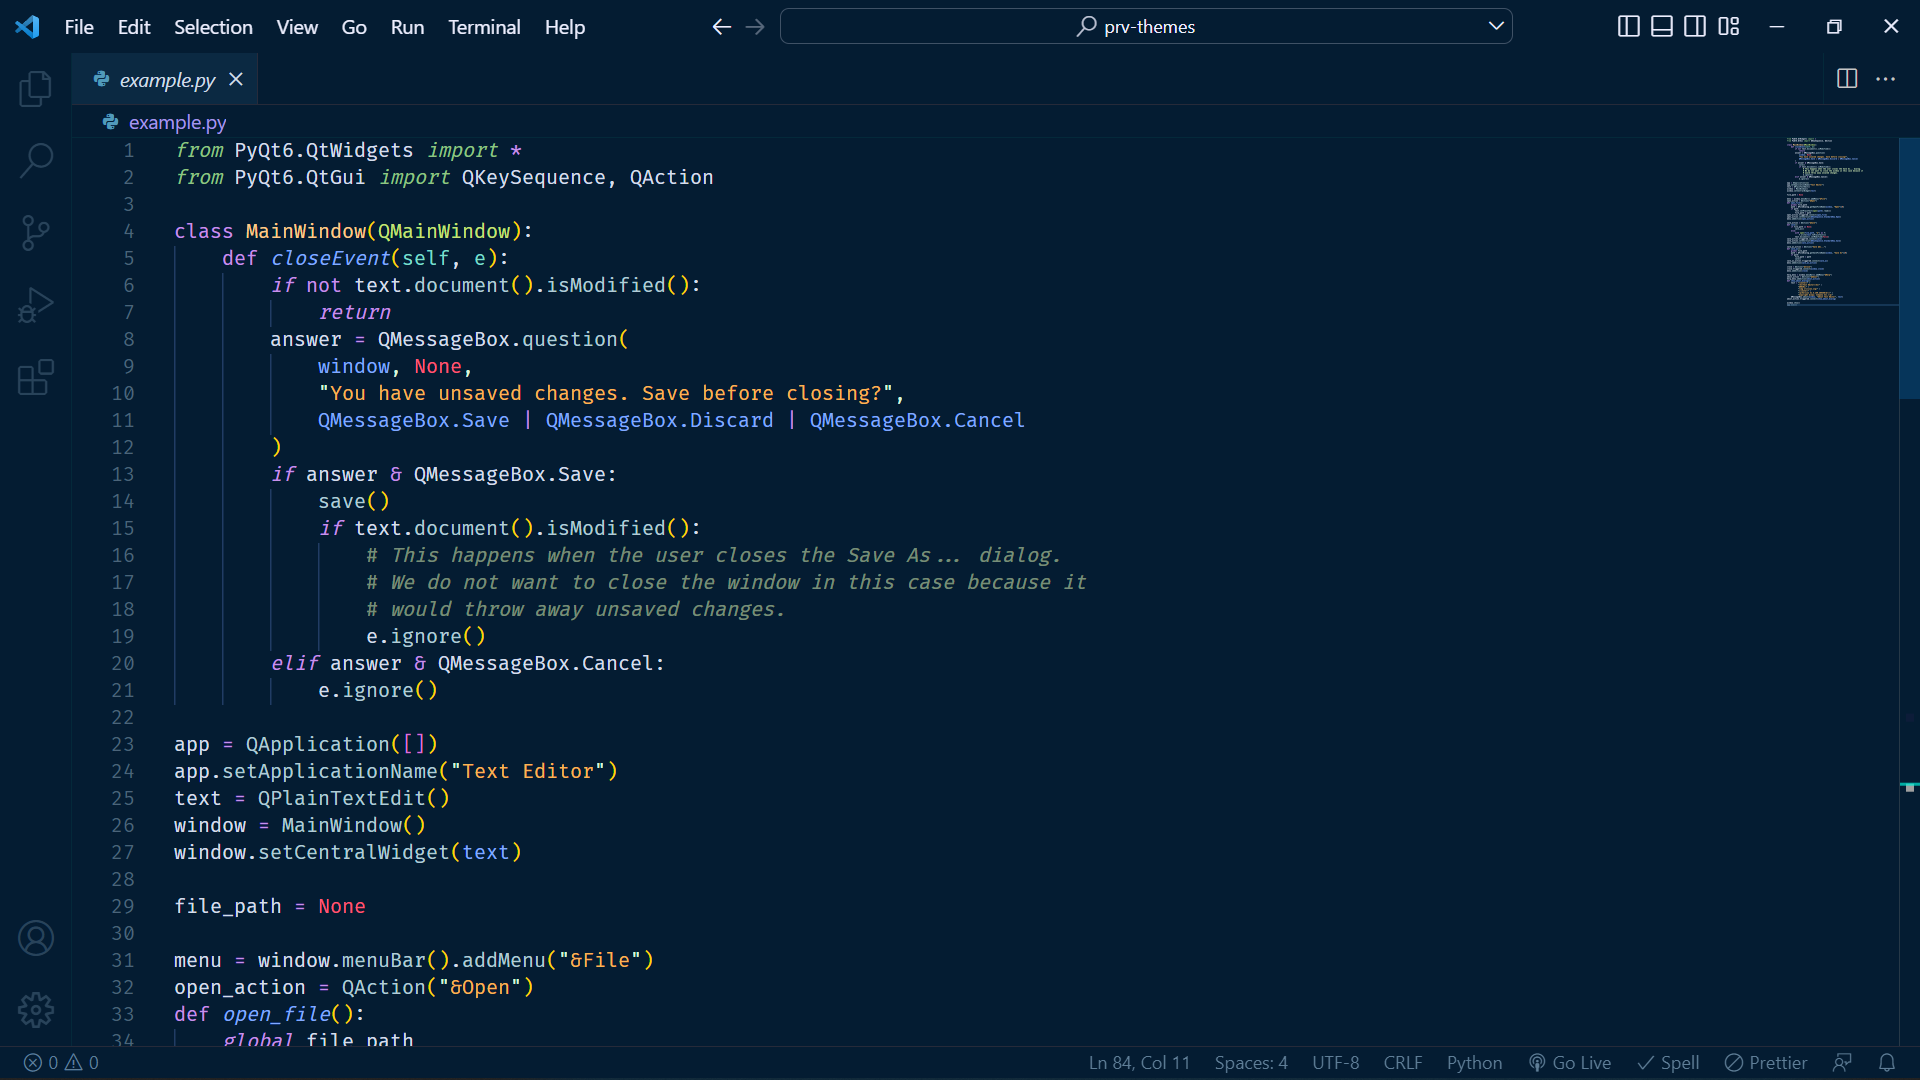This screenshot has height=1080, width=1920.
Task: Toggle the primary side bar
Action: point(1628,27)
